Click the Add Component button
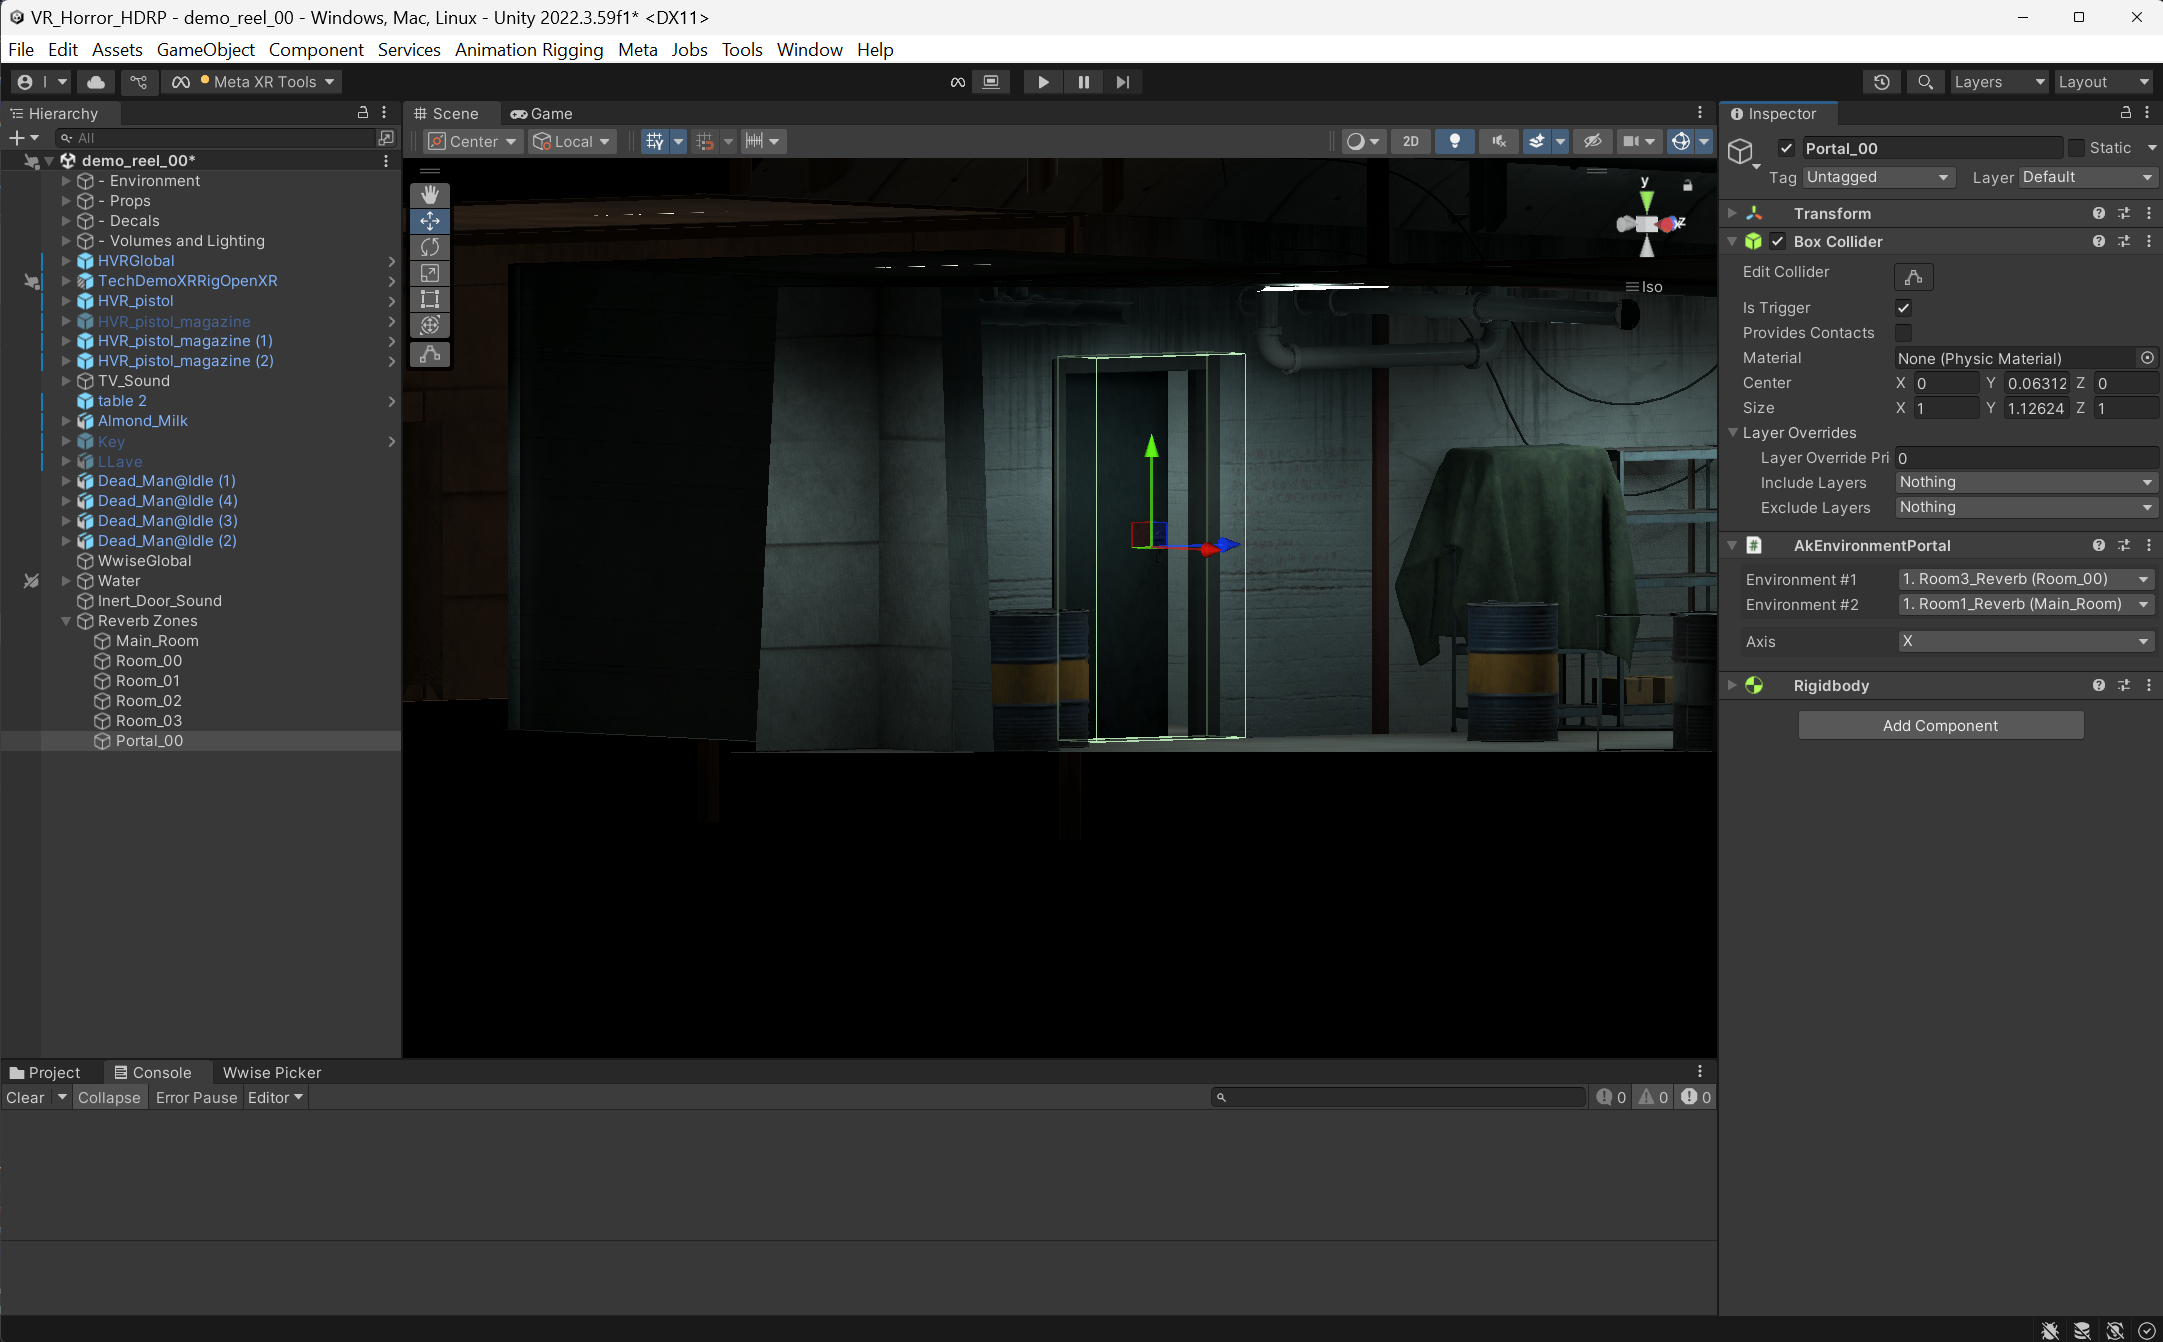This screenshot has width=2163, height=1342. click(1940, 725)
